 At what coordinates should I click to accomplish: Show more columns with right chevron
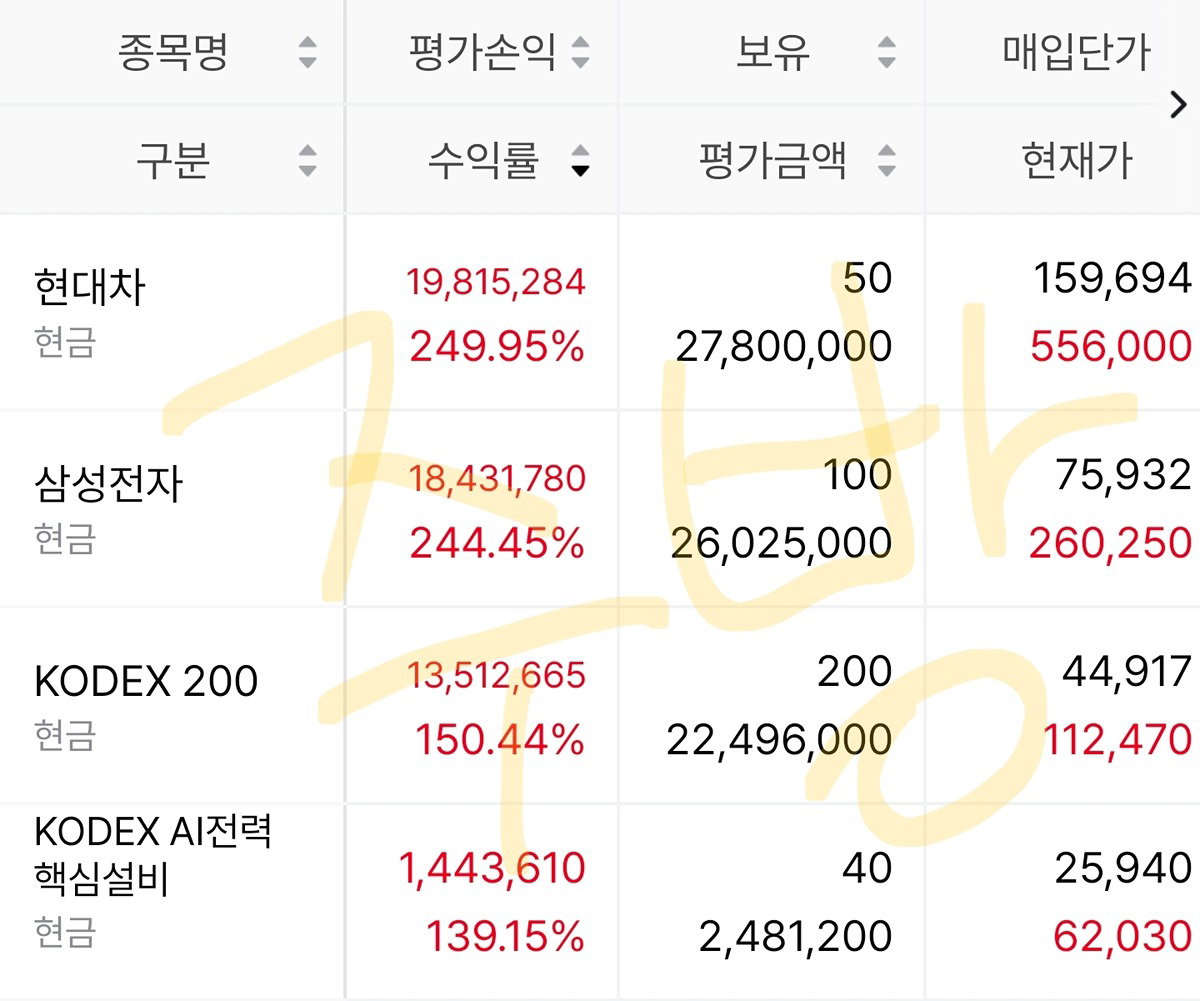tap(1179, 105)
